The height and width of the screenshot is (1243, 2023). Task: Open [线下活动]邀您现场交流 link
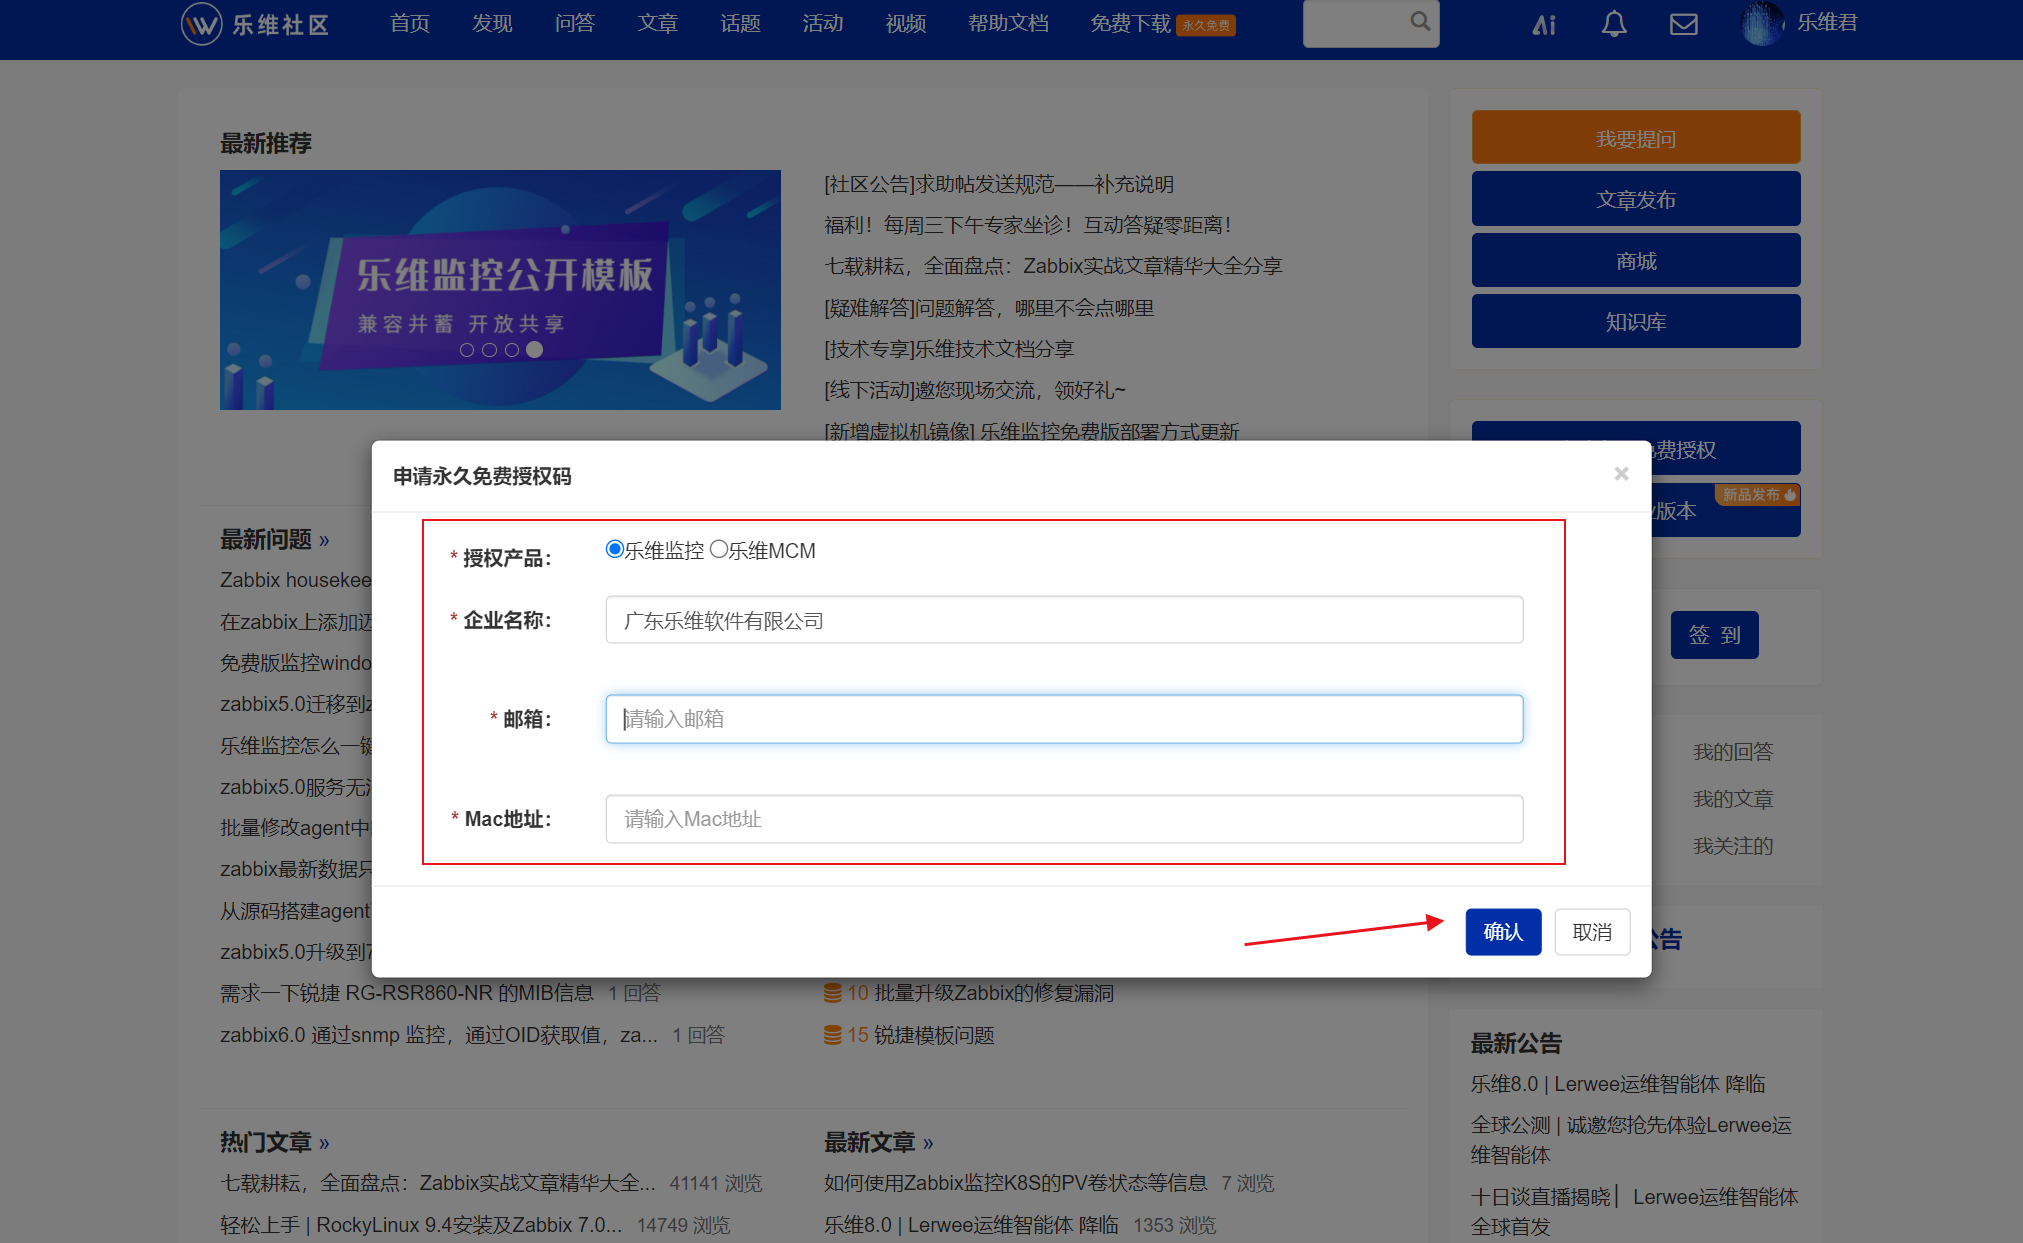click(x=975, y=390)
